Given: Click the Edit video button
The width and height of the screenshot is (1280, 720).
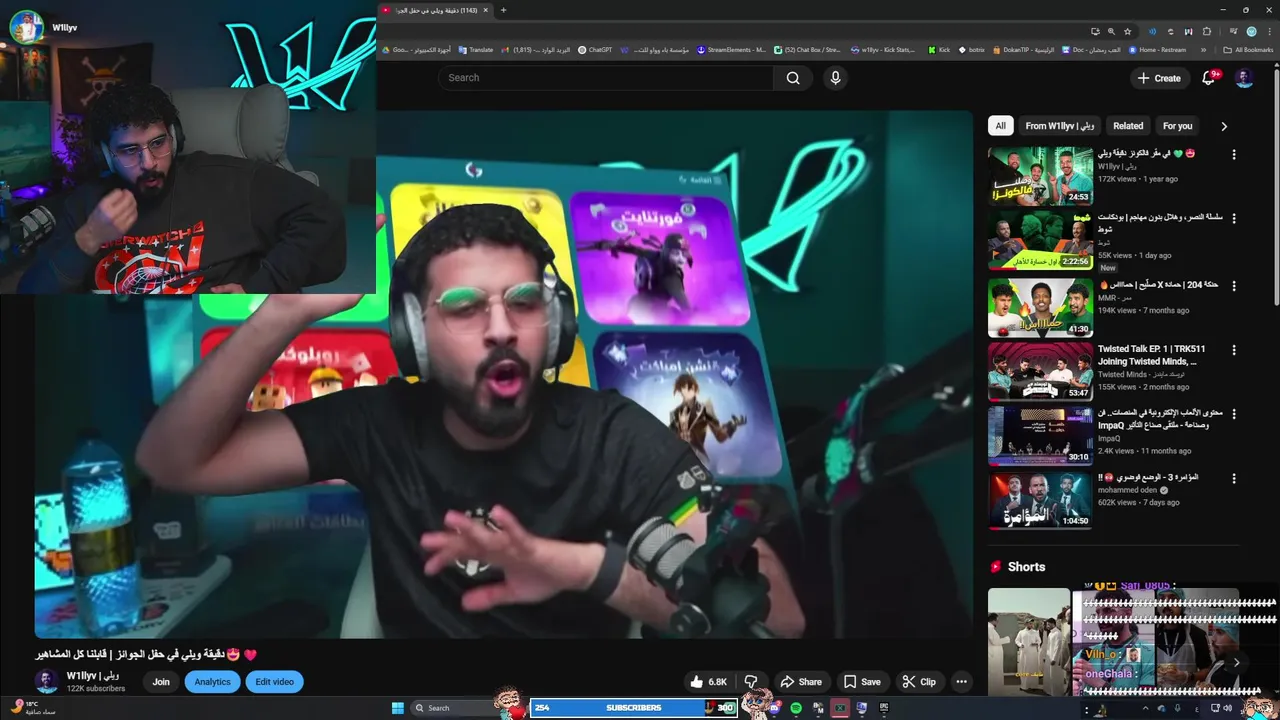Looking at the screenshot, I should pyautogui.click(x=274, y=682).
